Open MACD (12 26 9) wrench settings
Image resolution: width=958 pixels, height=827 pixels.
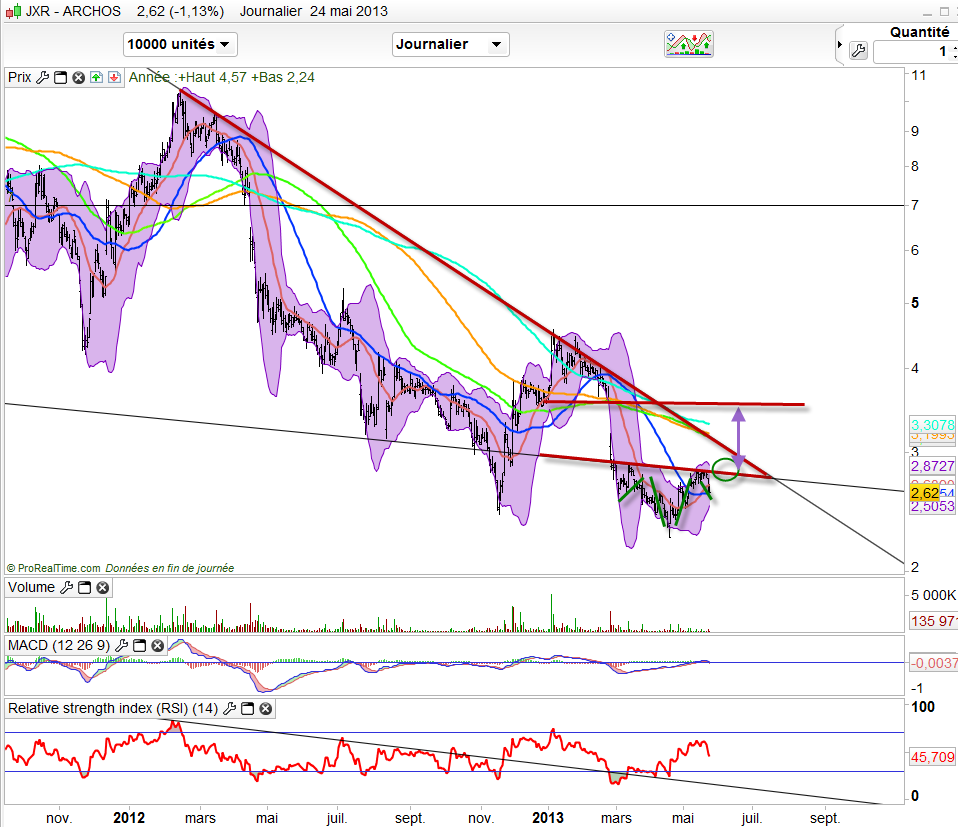[x=121, y=646]
